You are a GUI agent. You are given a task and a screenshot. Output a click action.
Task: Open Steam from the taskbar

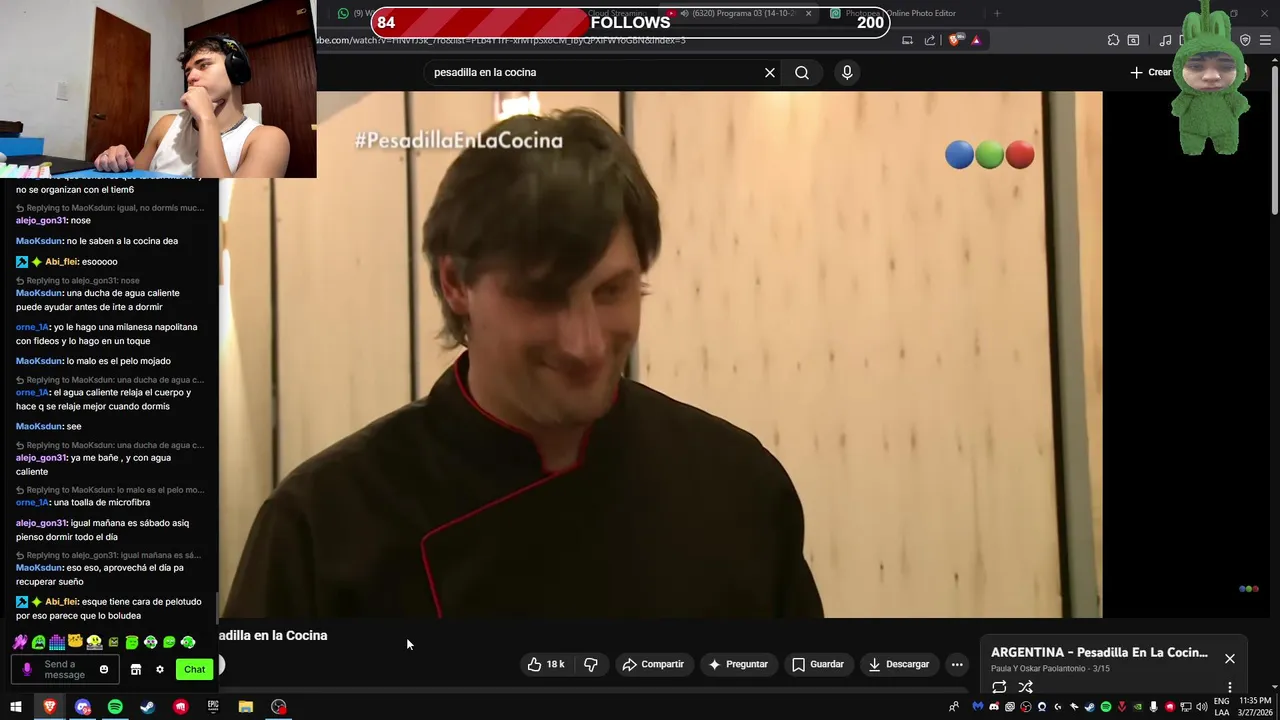[x=147, y=707]
